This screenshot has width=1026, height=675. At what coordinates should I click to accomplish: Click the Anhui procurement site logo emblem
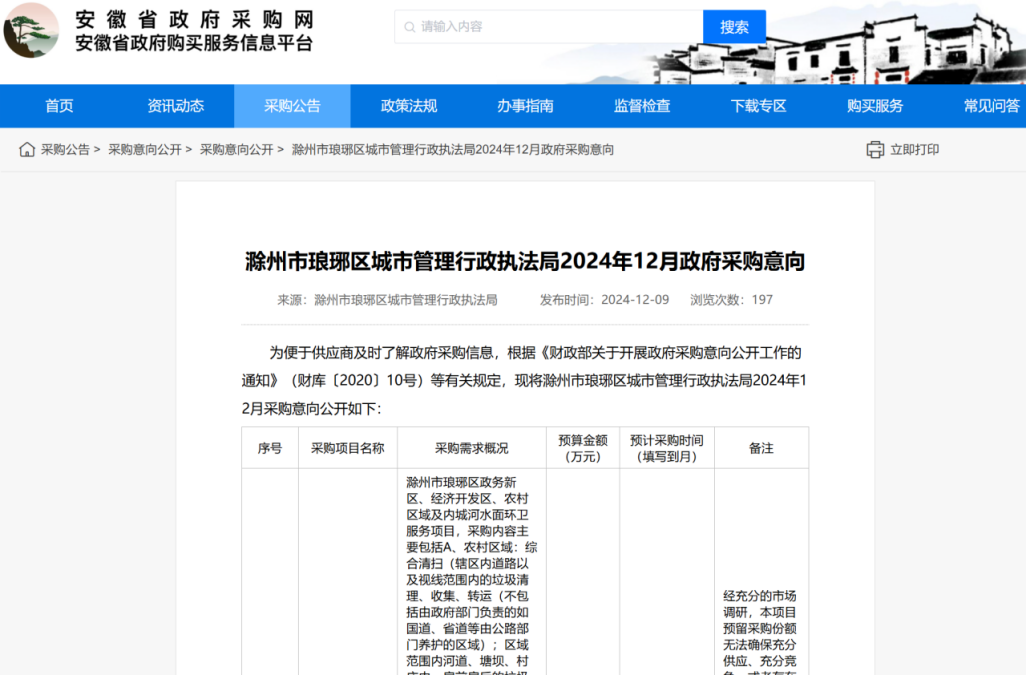31,30
